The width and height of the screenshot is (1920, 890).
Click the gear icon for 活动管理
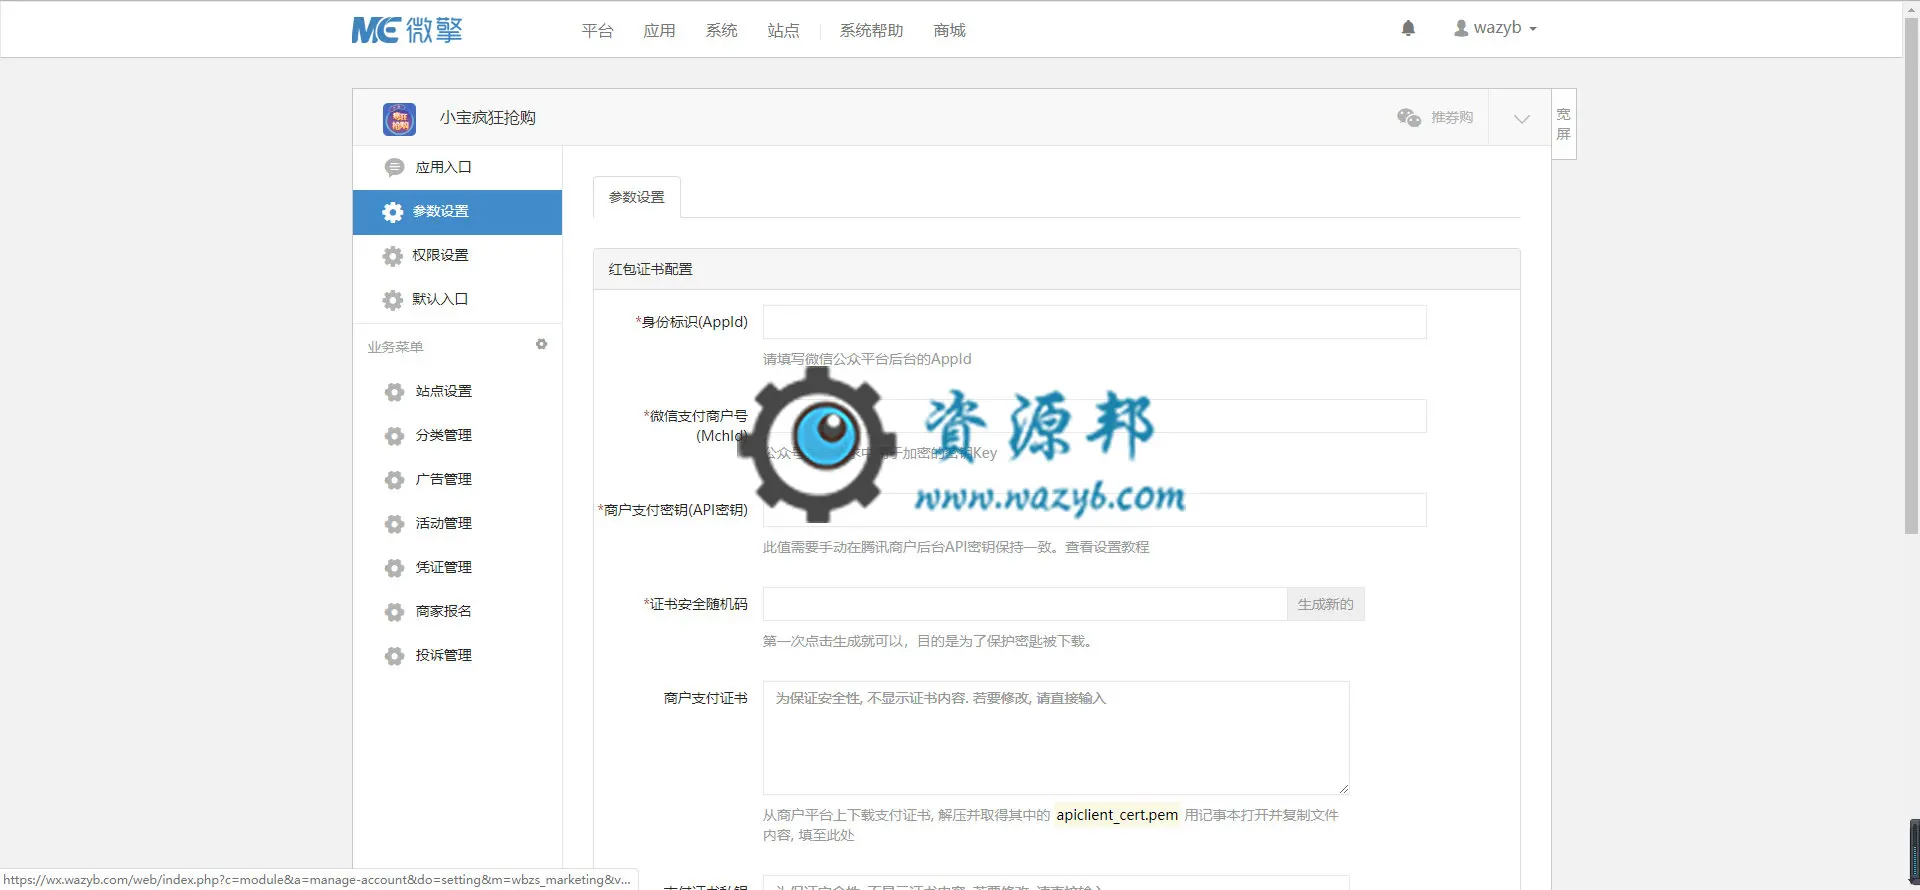[394, 524]
